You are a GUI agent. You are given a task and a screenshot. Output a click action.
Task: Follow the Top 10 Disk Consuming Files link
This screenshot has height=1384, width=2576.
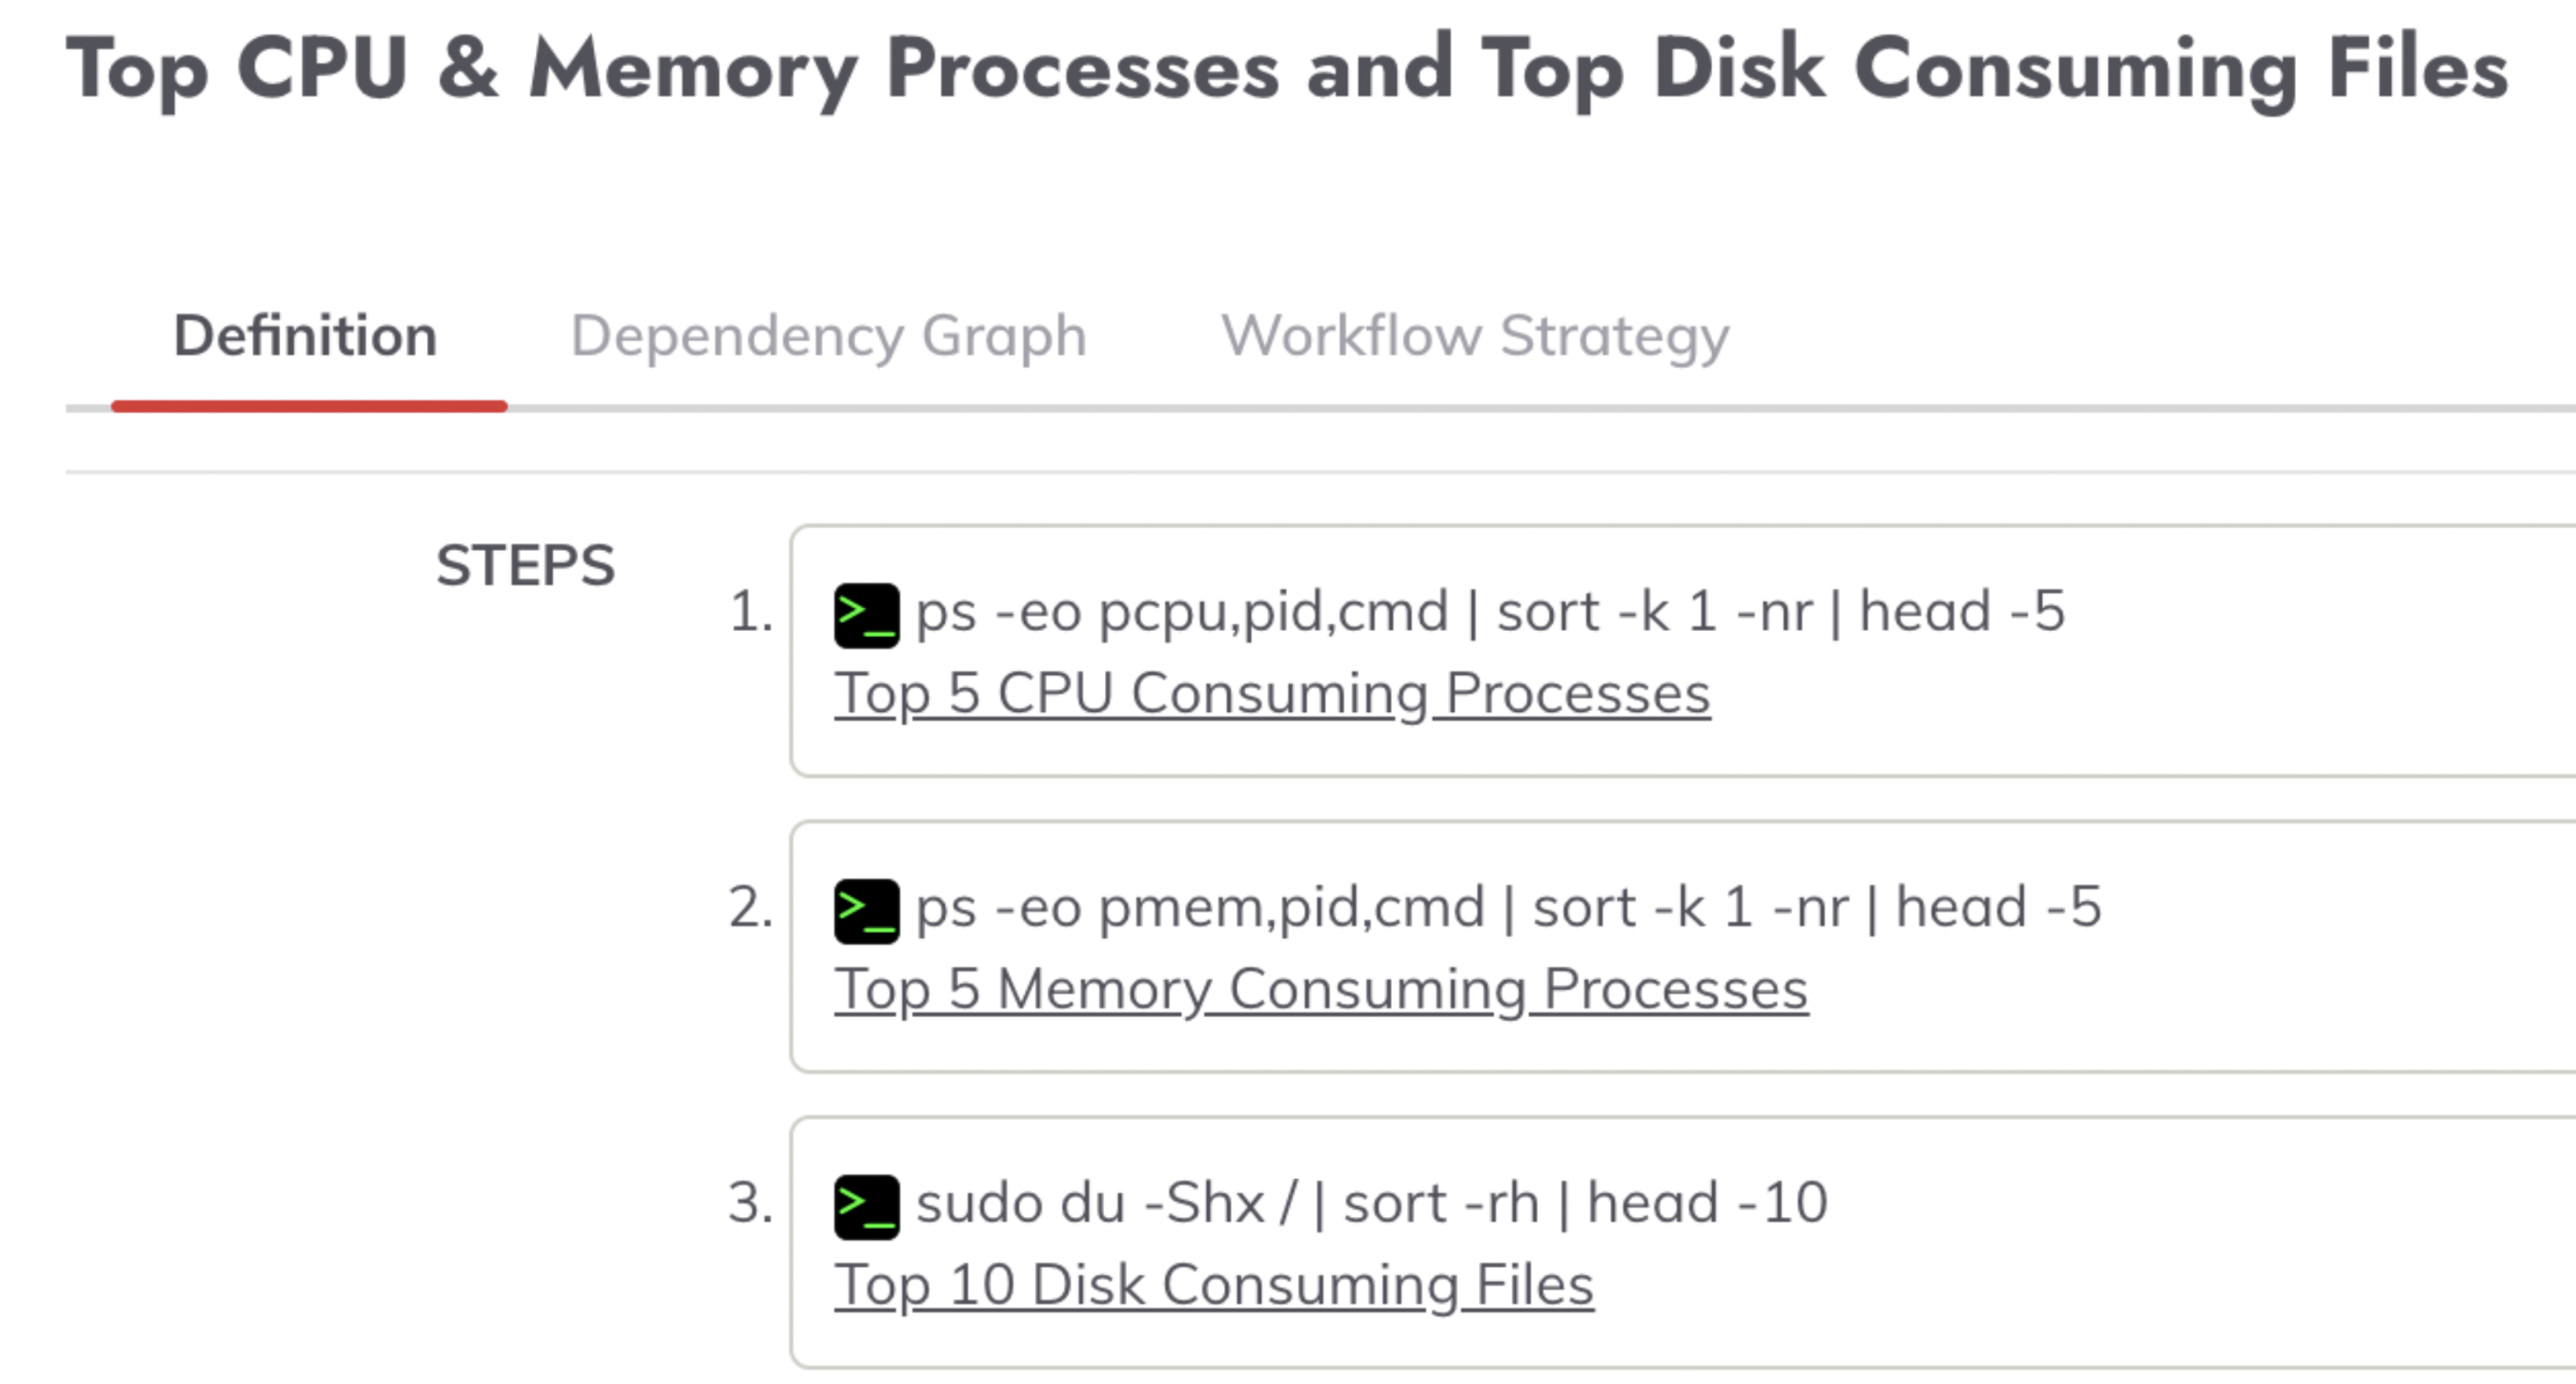1214,1286
